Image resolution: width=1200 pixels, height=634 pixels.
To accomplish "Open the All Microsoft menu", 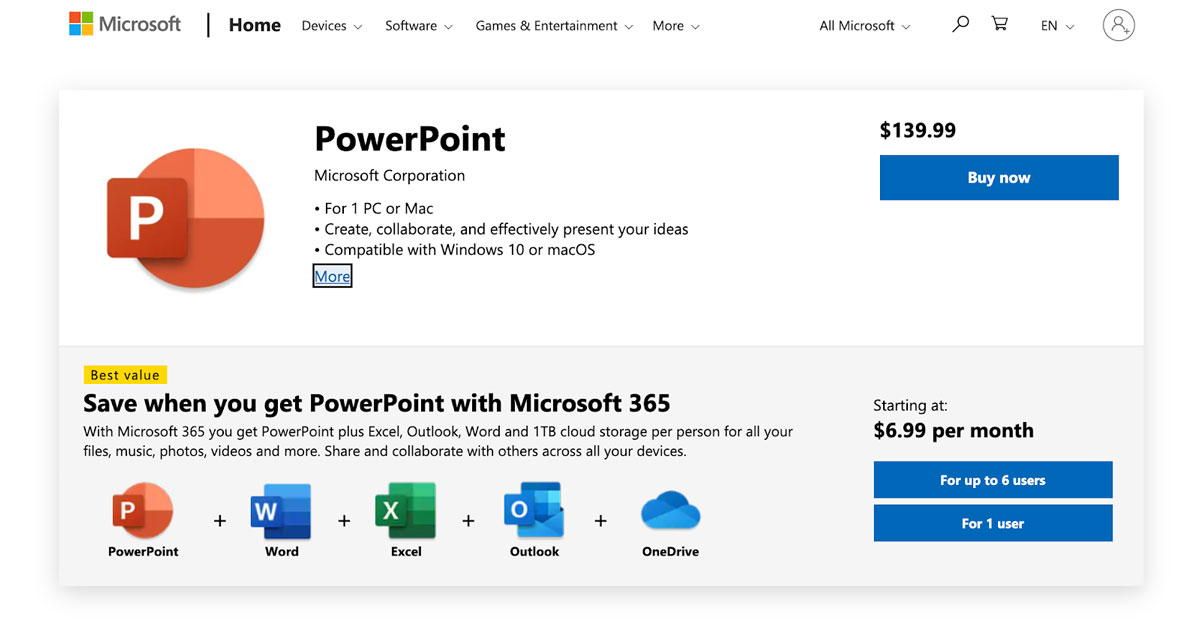I will tap(865, 26).
